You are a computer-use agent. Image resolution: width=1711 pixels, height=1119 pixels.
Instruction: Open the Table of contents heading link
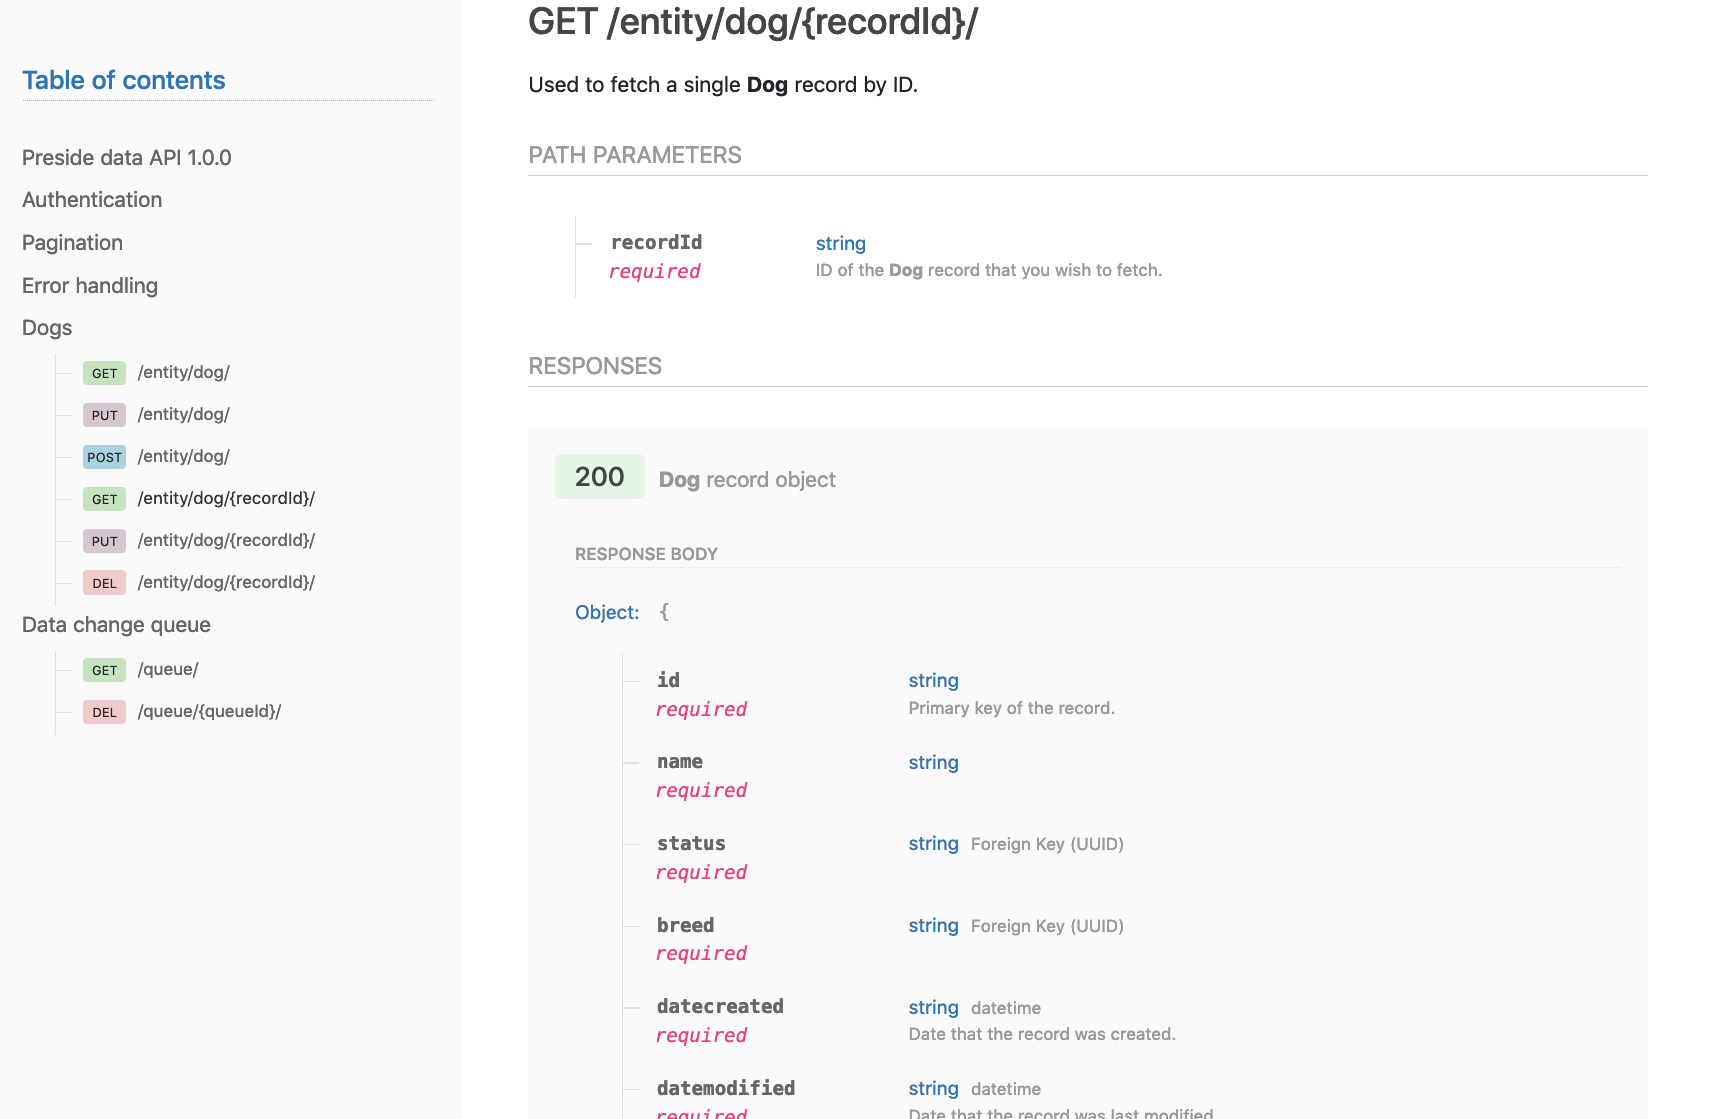[124, 80]
